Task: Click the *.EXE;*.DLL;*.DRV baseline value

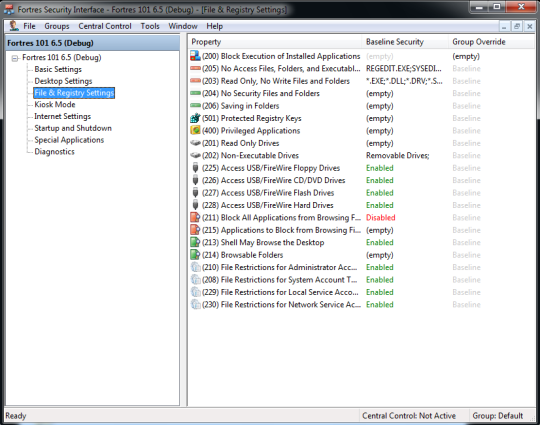Action: pos(404,81)
